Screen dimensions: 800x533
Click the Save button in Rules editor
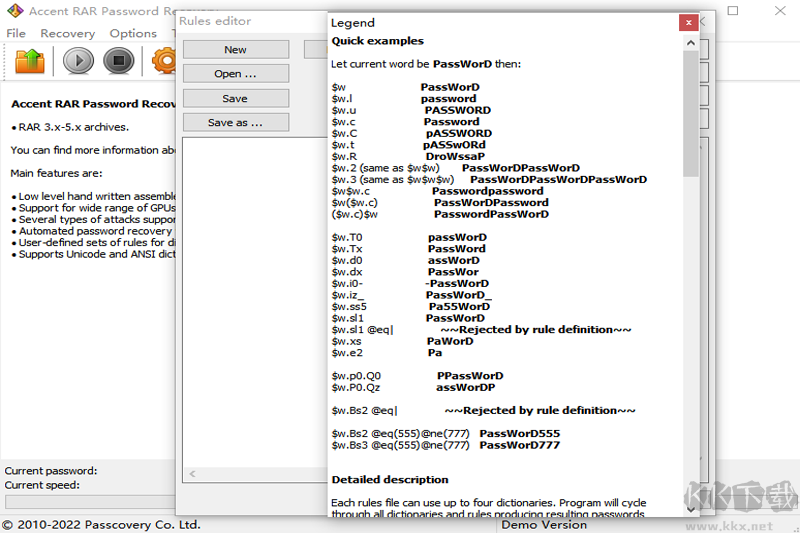pyautogui.click(x=235, y=98)
